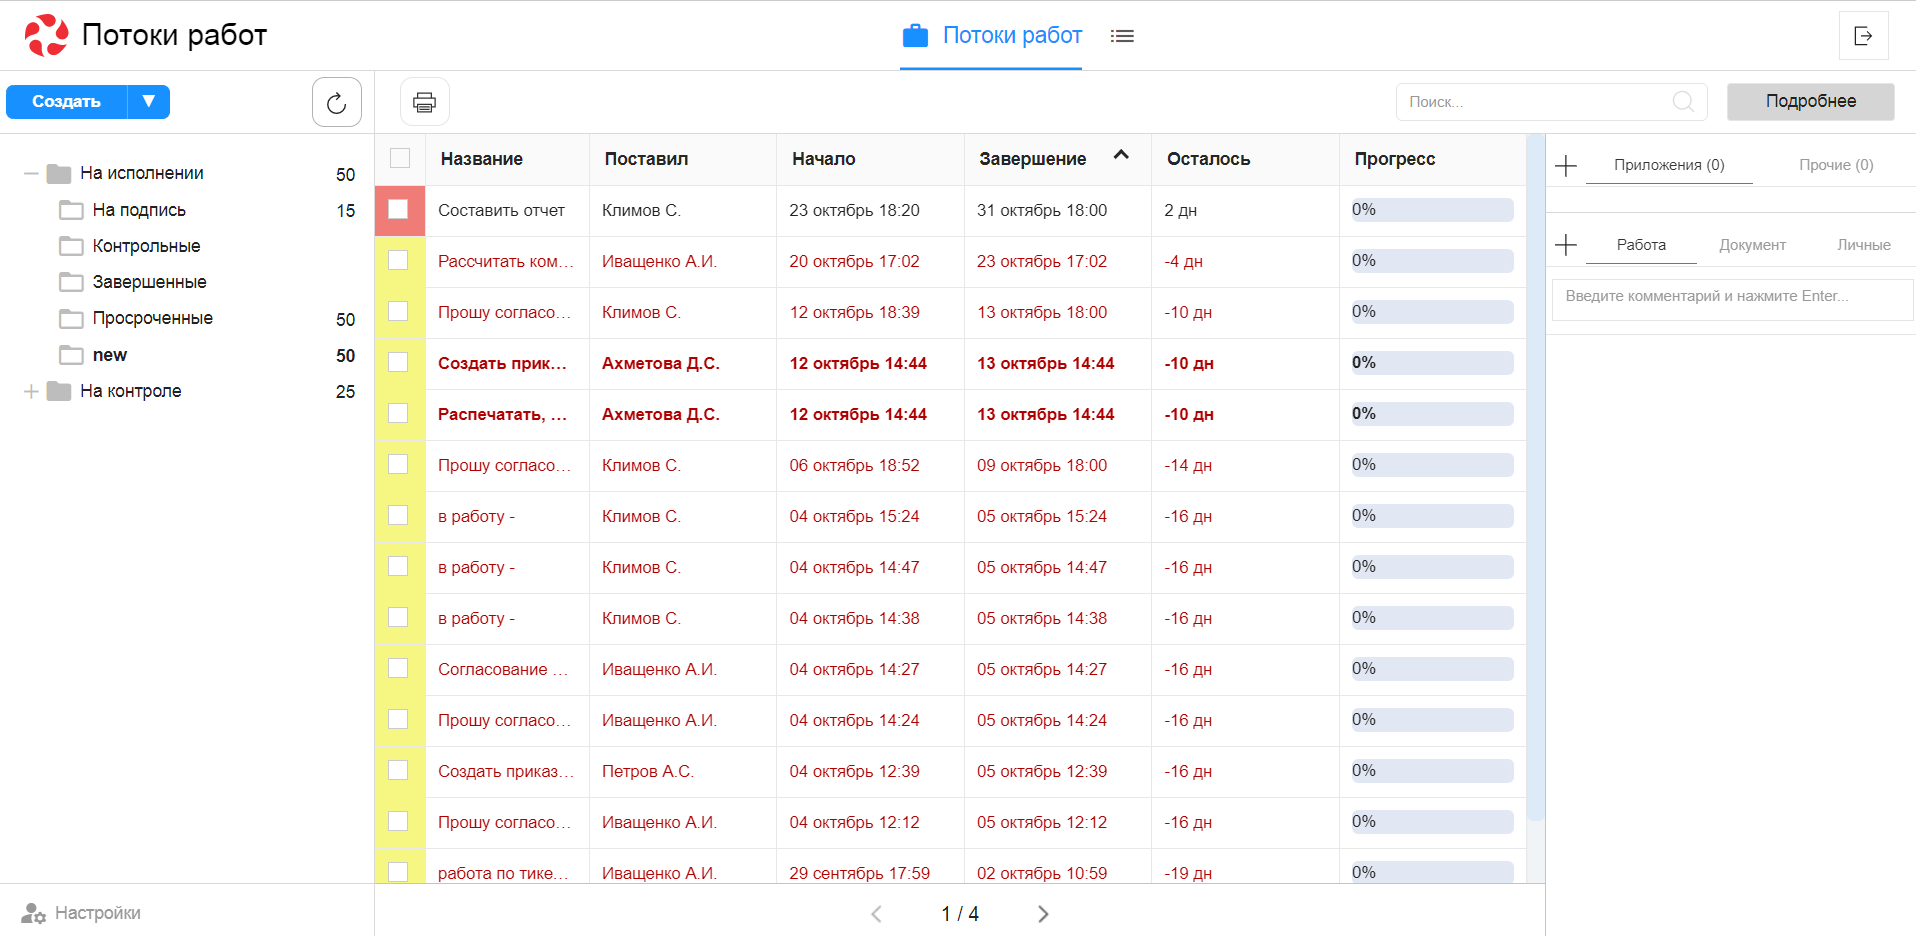This screenshot has width=1916, height=936.
Task: Click the plus icon next to Работа tab
Action: pos(1566,244)
